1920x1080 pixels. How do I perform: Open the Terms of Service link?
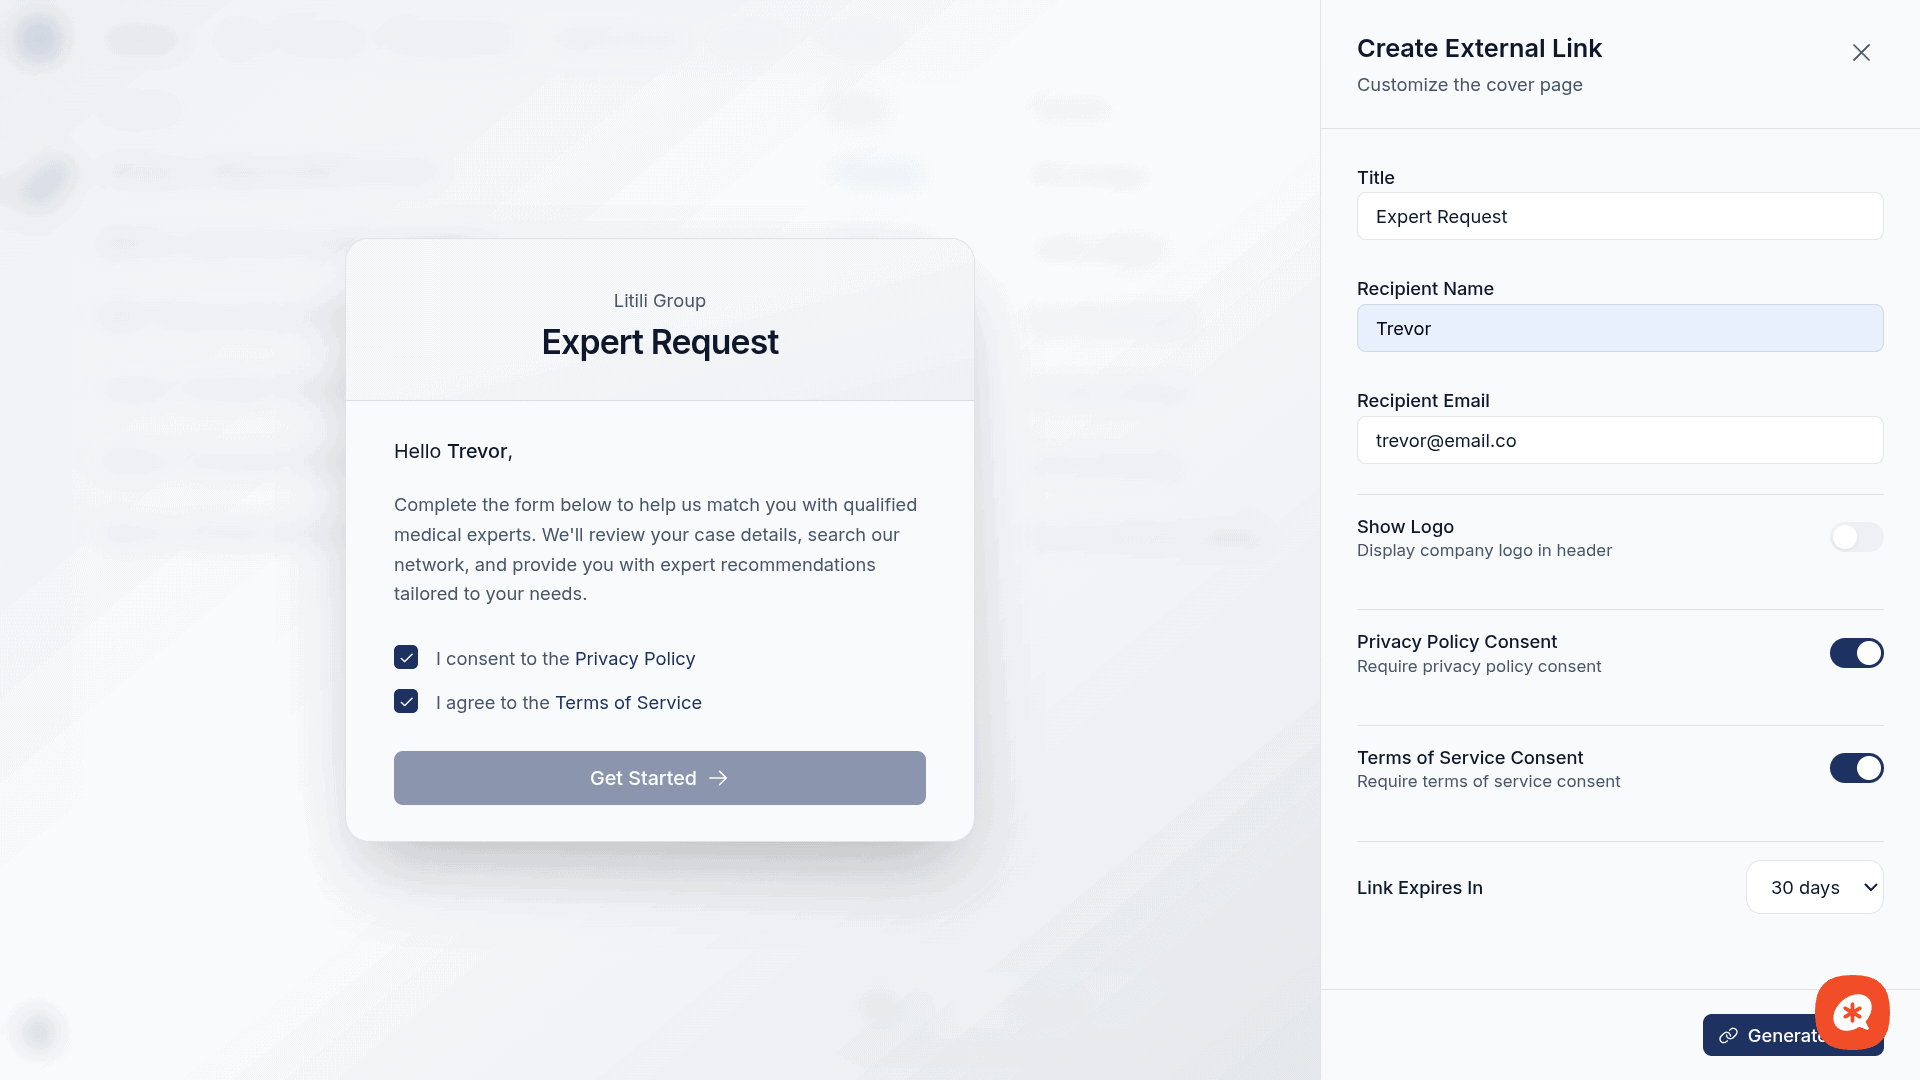point(628,702)
